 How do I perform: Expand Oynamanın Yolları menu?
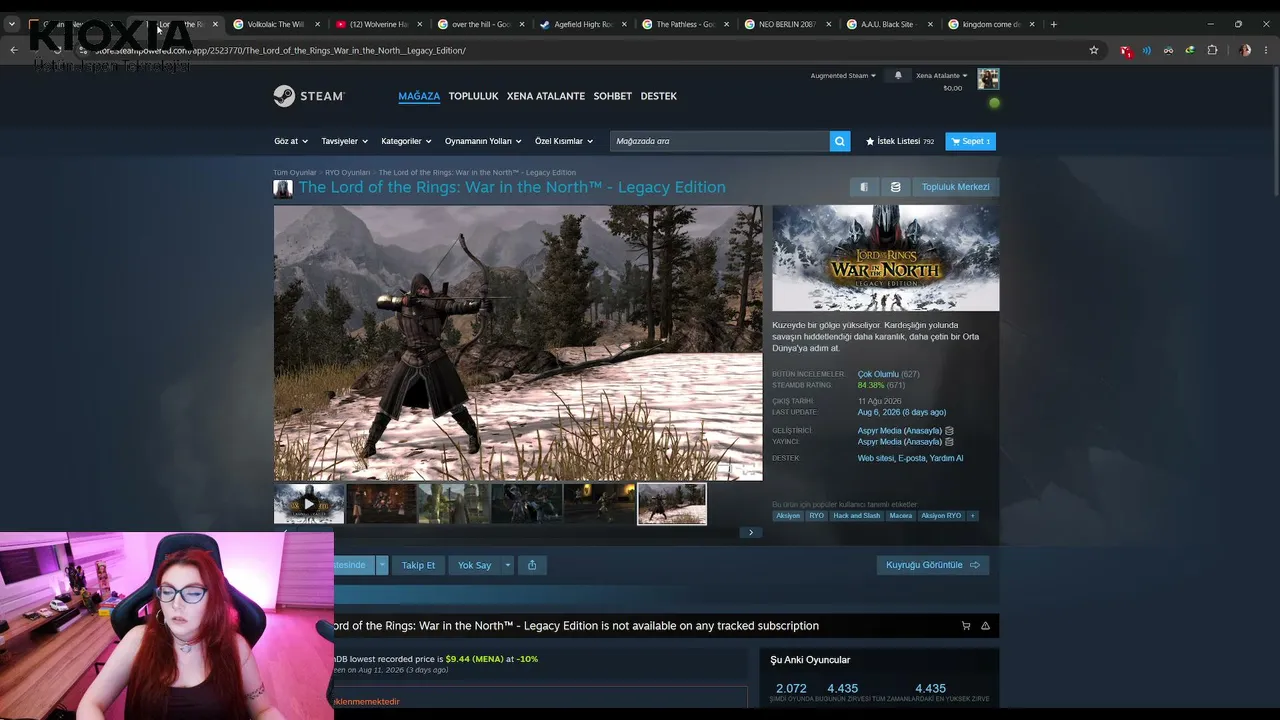(483, 141)
